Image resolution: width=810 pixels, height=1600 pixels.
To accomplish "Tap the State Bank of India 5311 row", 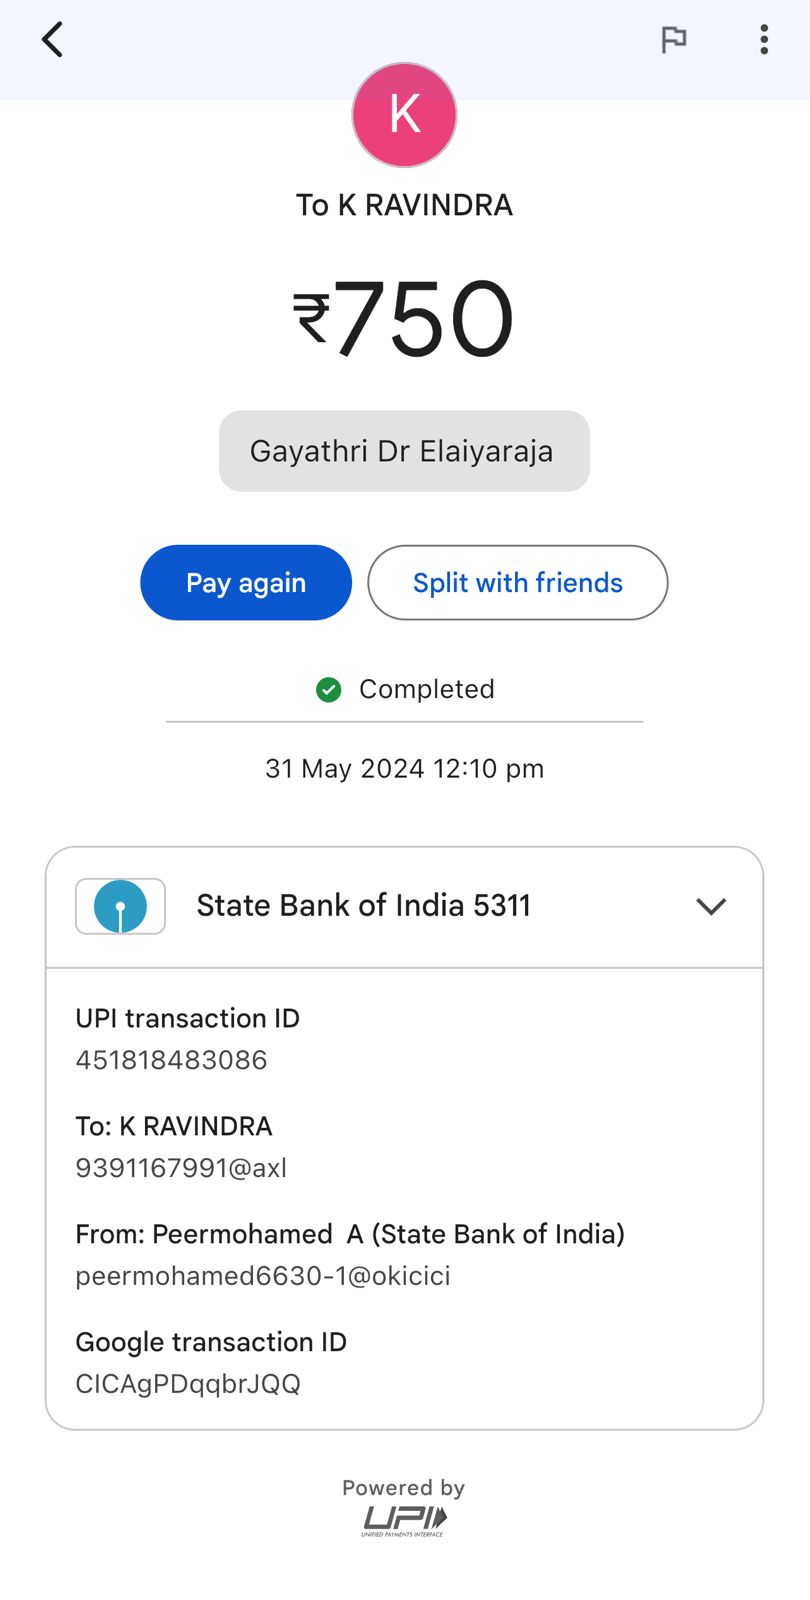I will 364,906.
